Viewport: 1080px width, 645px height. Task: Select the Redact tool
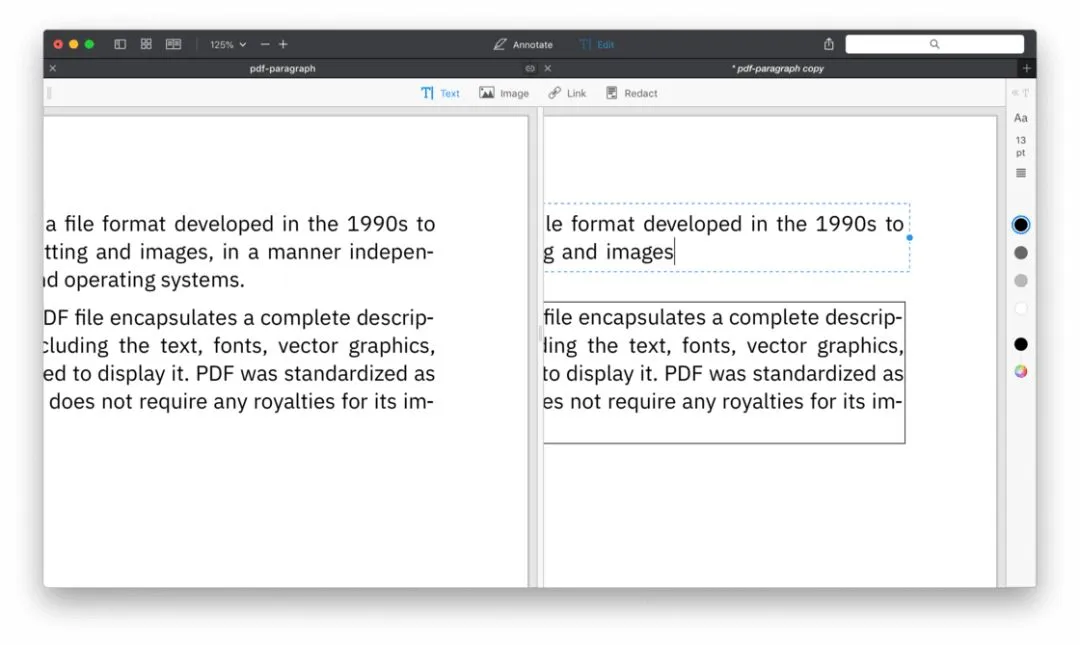pyautogui.click(x=632, y=93)
